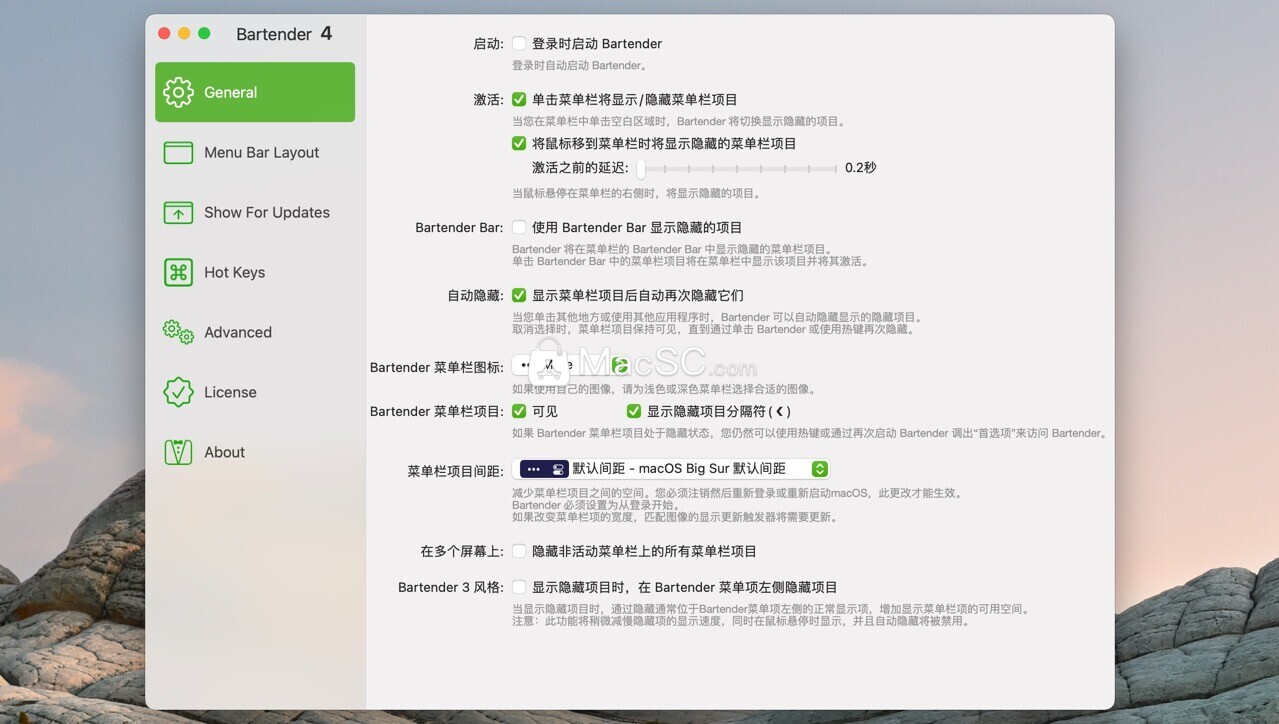Click the yellow minimize window button

184,33
